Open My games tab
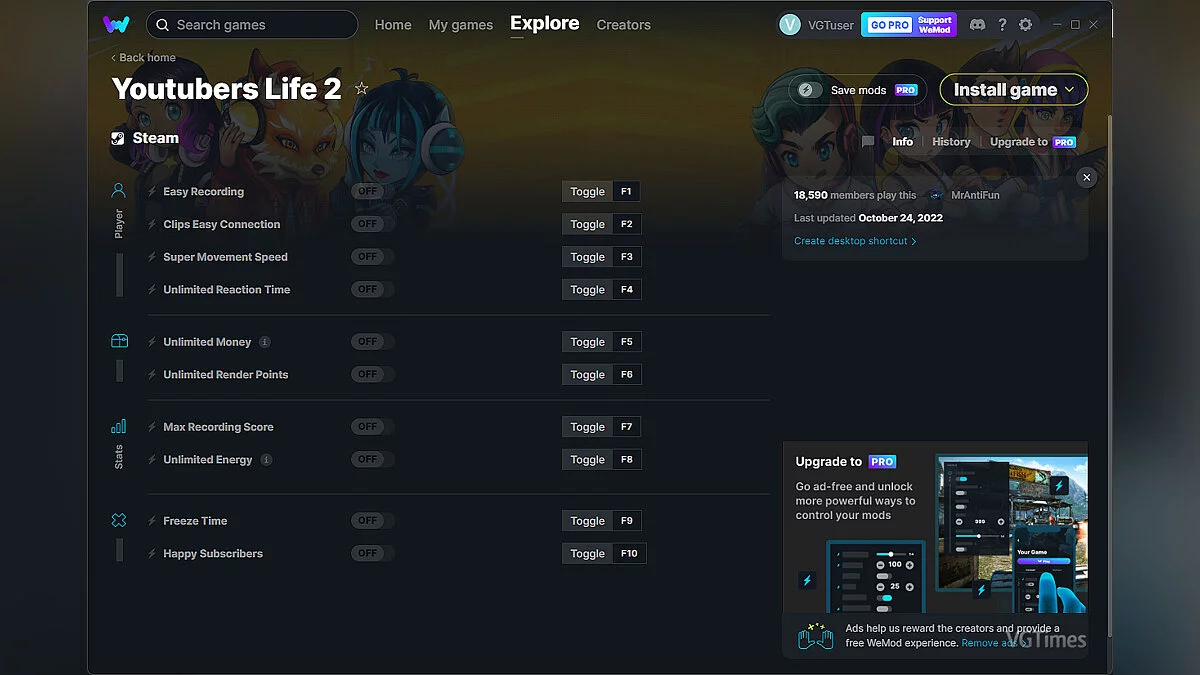 tap(460, 25)
